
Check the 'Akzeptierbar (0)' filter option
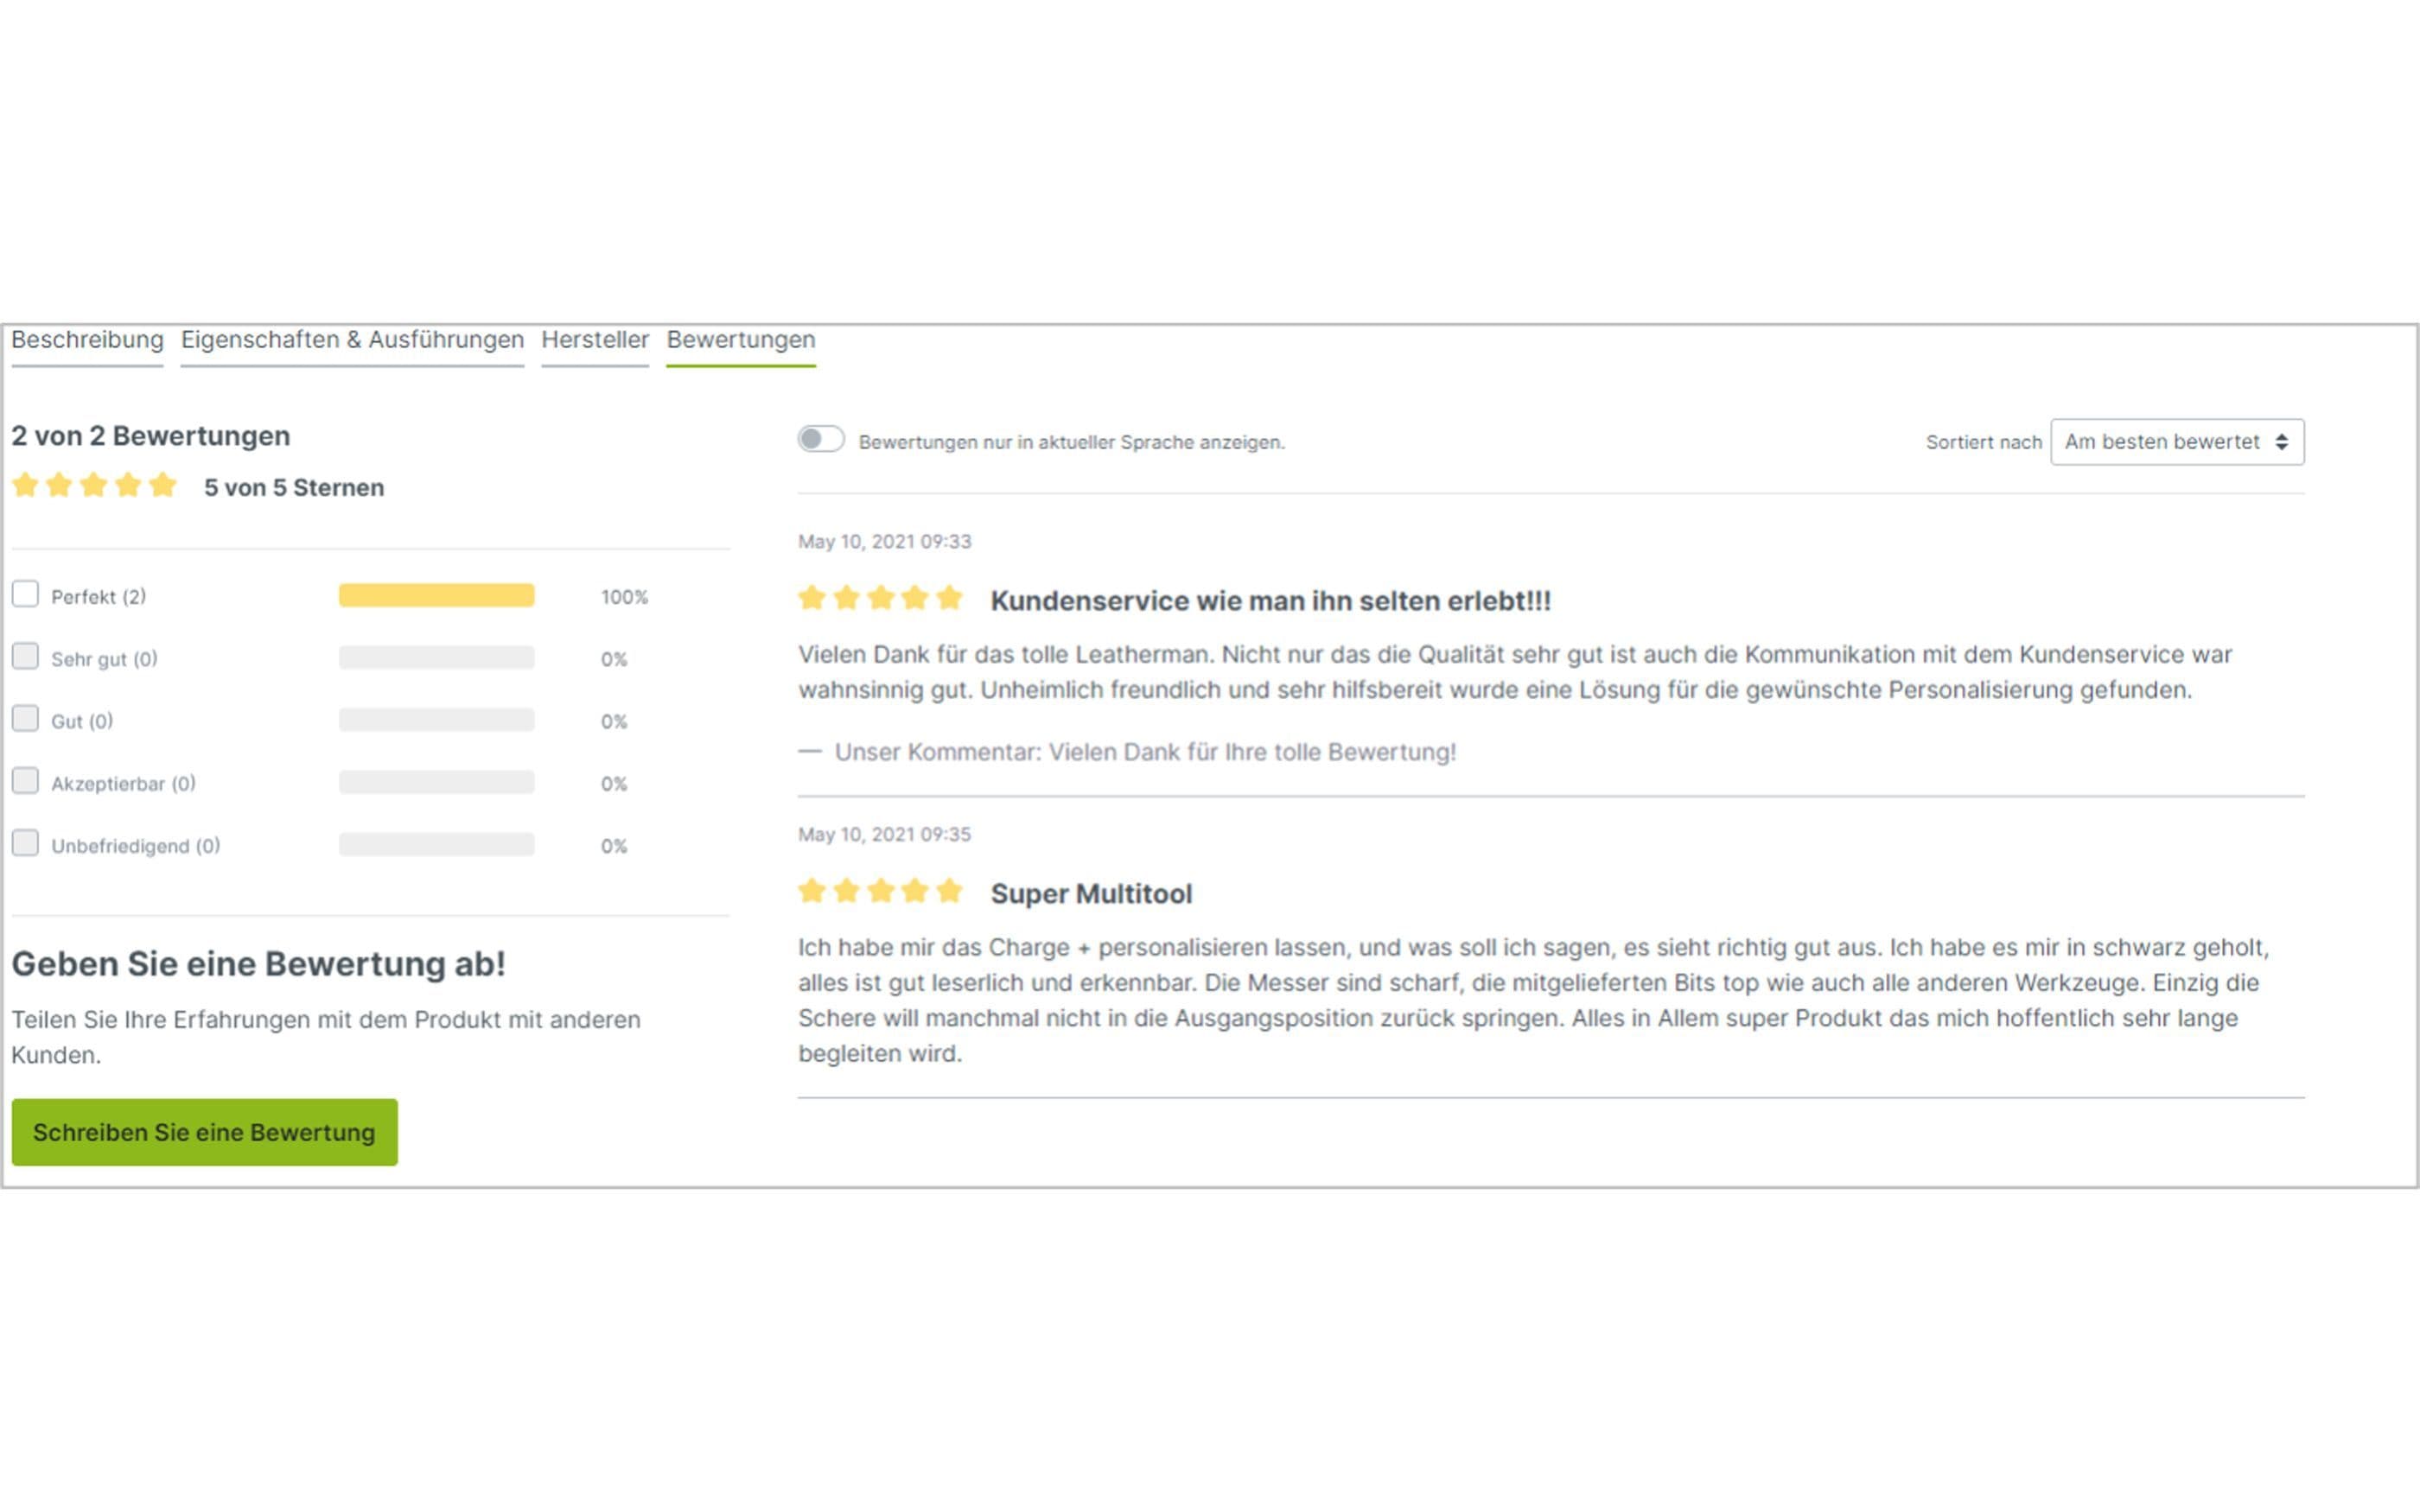[x=25, y=781]
